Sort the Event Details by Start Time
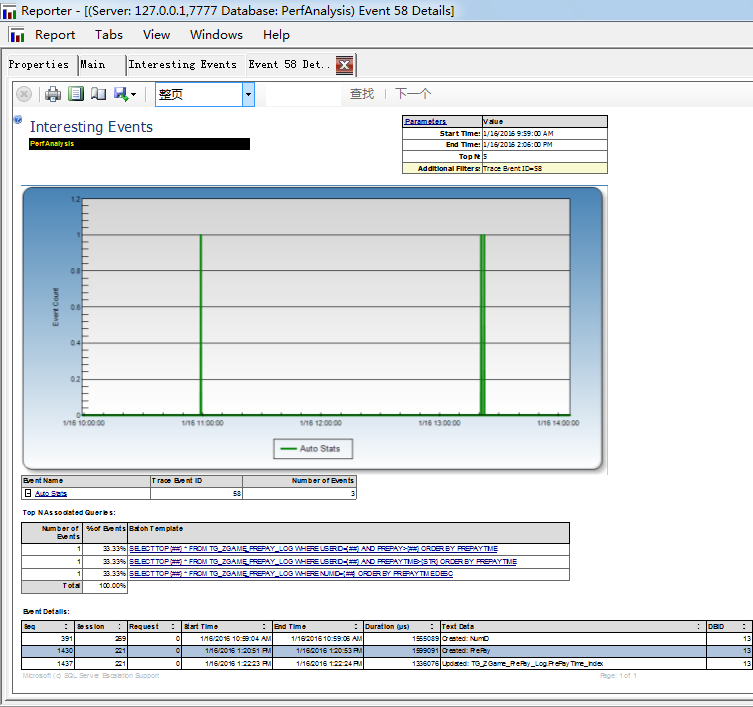This screenshot has height=707, width=753. coord(264,626)
